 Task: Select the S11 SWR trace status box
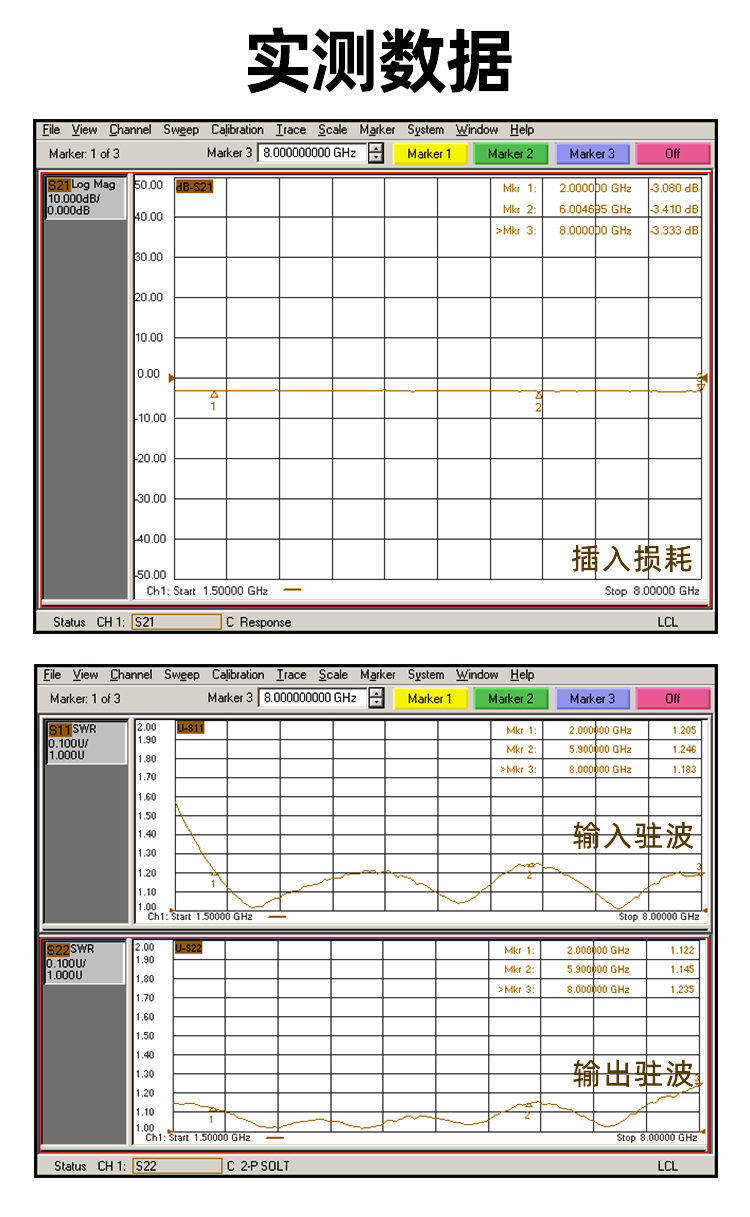point(86,742)
